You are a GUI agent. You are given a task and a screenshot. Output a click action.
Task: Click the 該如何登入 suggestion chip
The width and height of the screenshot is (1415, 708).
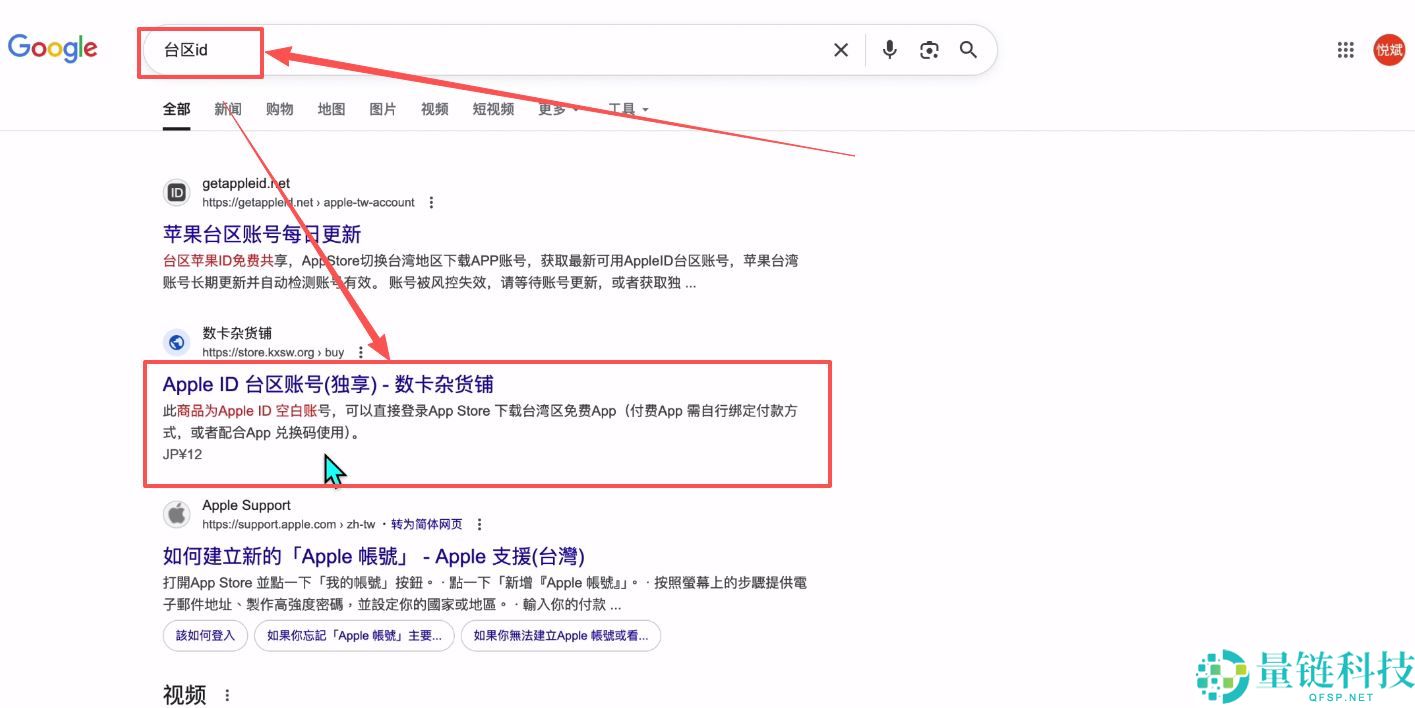[205, 635]
